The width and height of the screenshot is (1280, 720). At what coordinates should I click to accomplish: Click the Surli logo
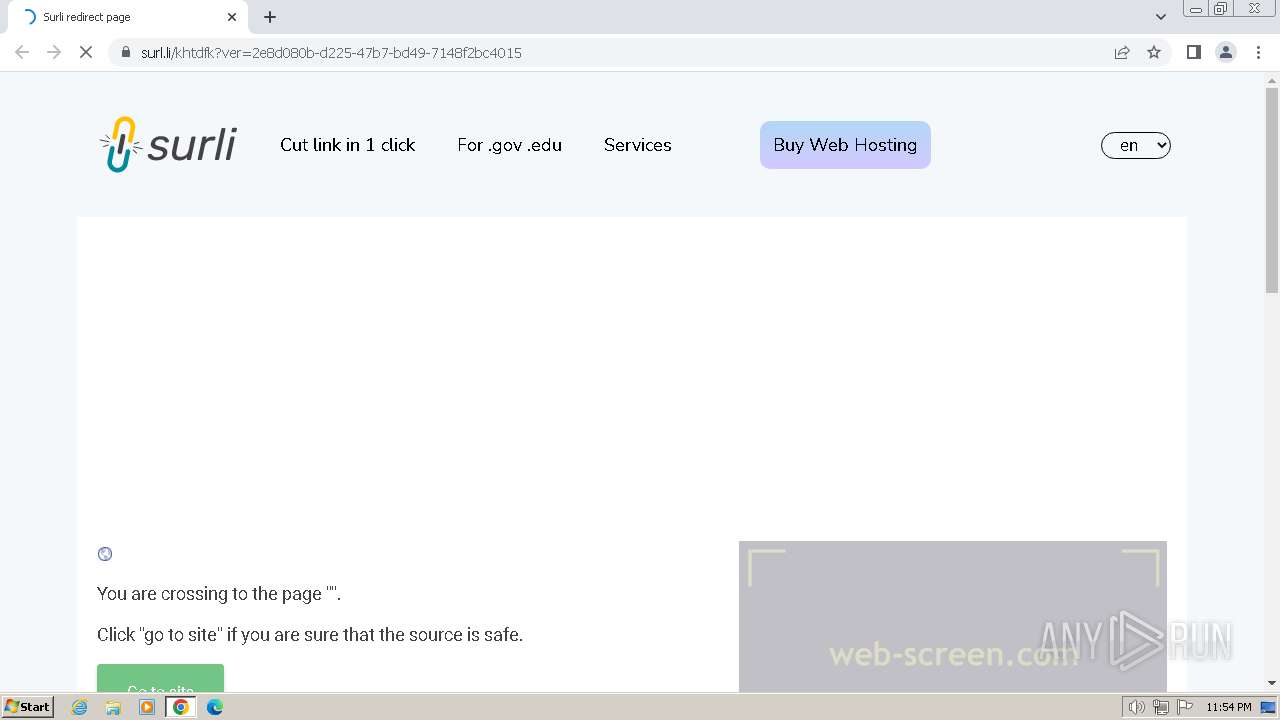(x=168, y=145)
